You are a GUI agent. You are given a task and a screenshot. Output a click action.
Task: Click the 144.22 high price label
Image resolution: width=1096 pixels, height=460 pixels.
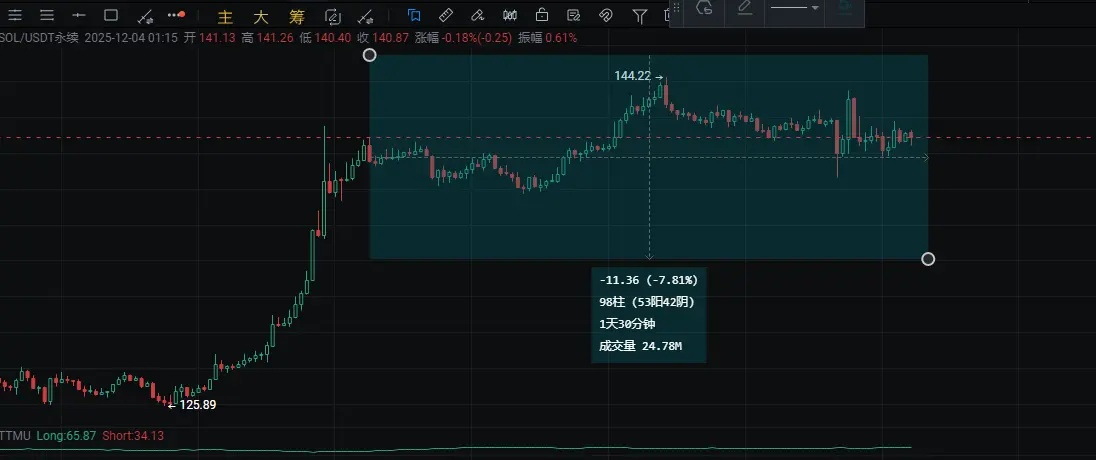[633, 76]
